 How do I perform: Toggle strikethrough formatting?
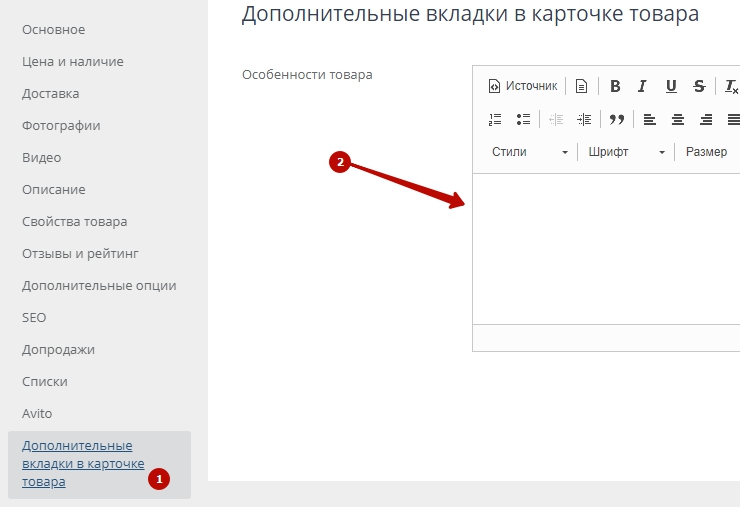(699, 86)
